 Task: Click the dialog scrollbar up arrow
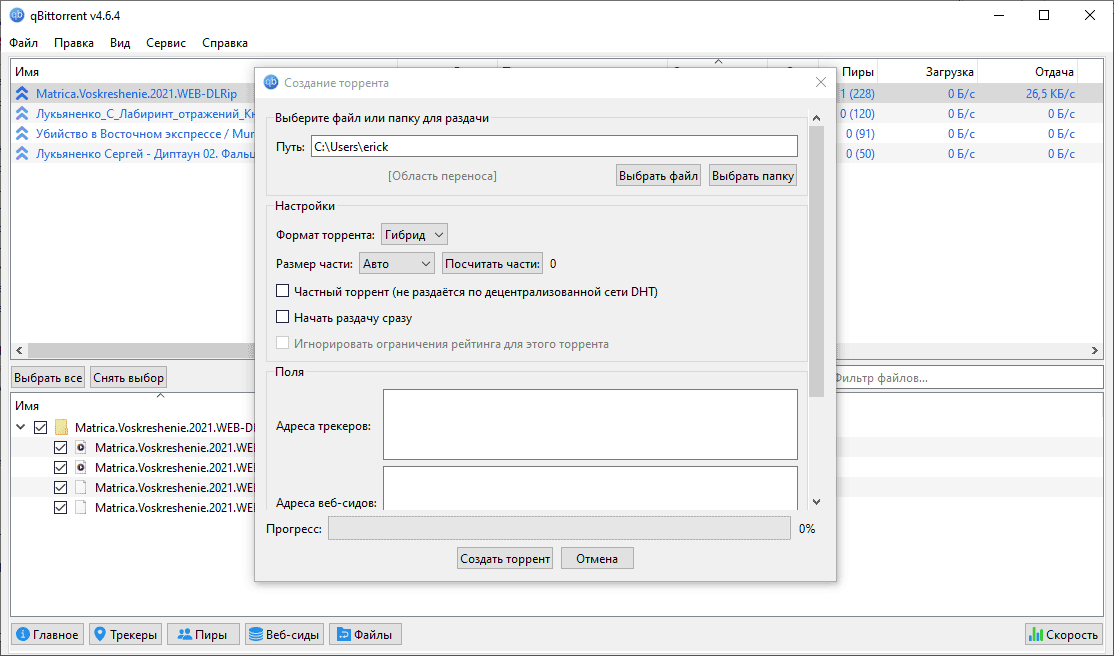click(x=816, y=118)
